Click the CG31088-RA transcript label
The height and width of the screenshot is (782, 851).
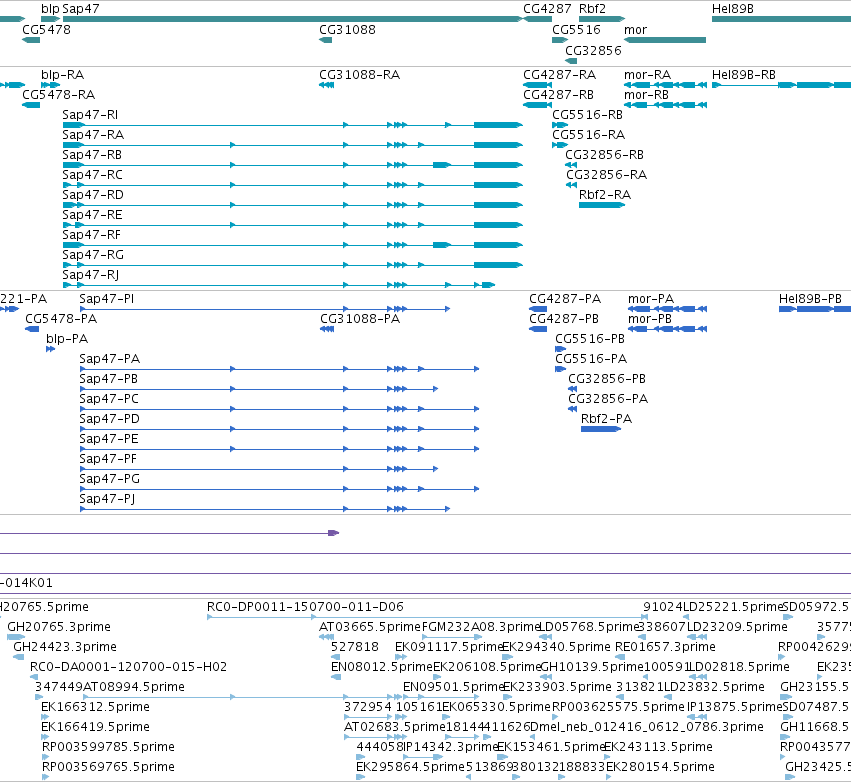point(359,74)
